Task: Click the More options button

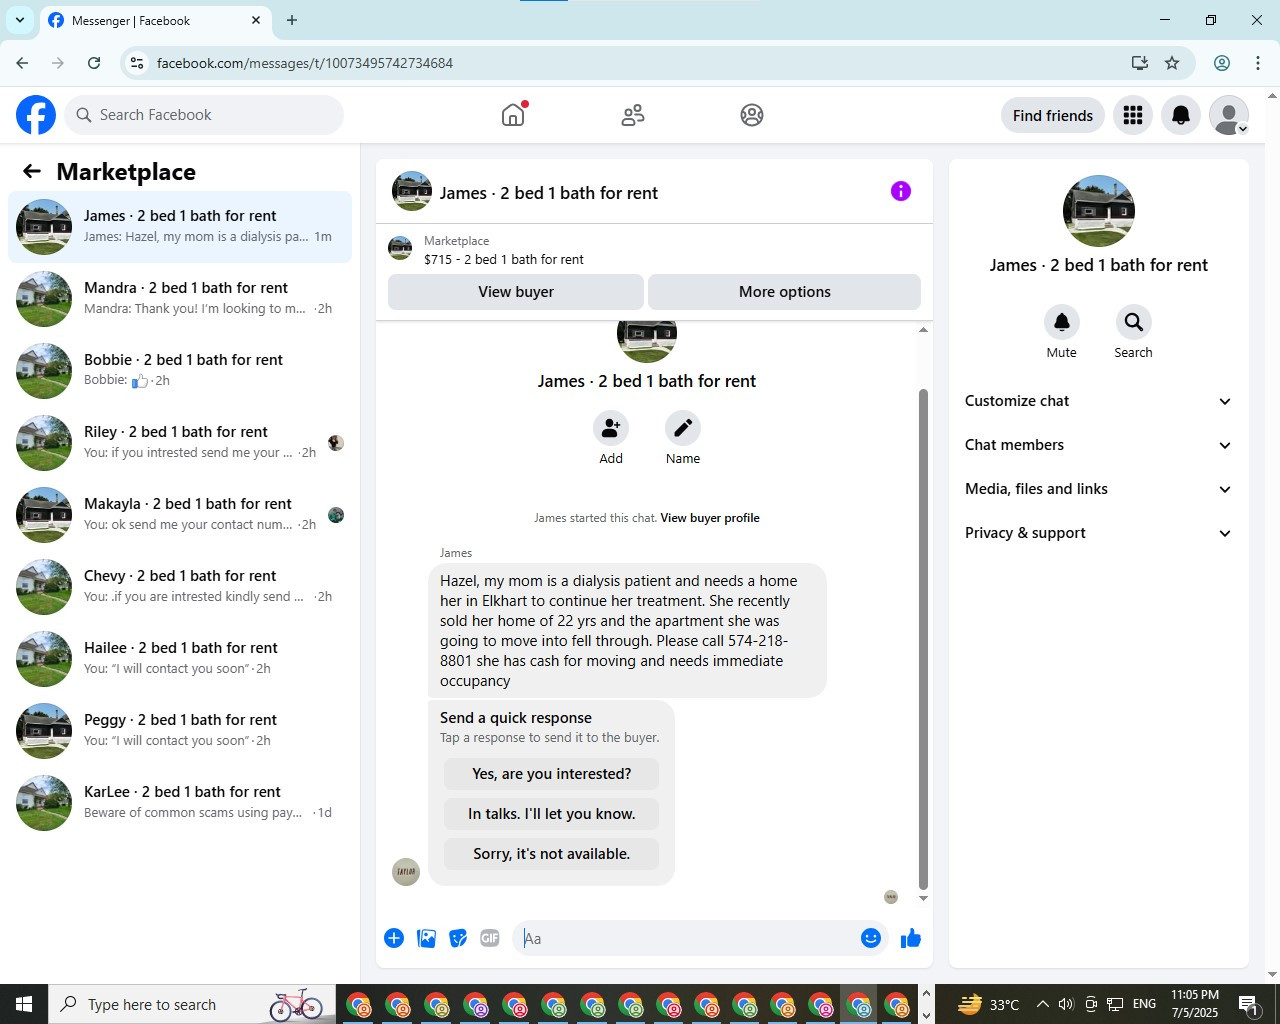Action: (x=785, y=292)
